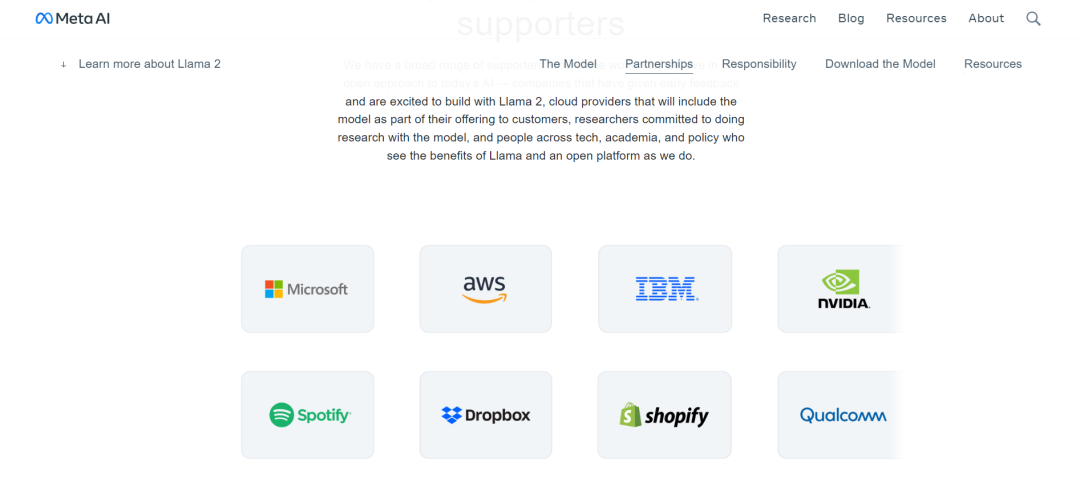Click the Shopify logo card

[665, 415]
